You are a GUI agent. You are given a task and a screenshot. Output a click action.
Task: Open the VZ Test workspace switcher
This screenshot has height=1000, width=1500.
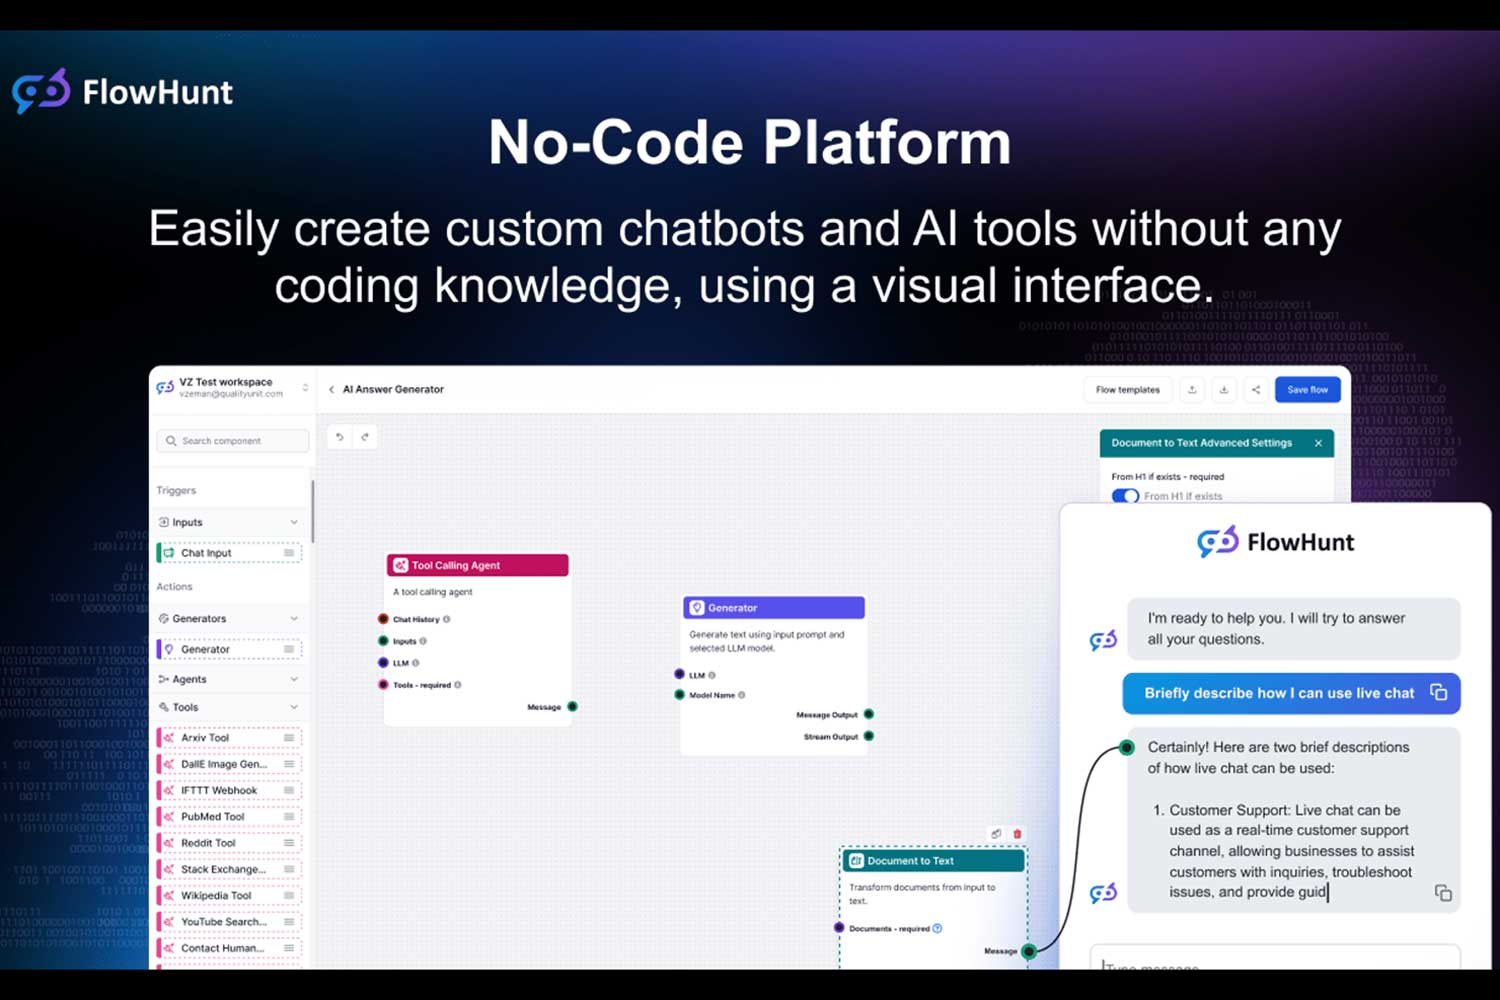[305, 388]
